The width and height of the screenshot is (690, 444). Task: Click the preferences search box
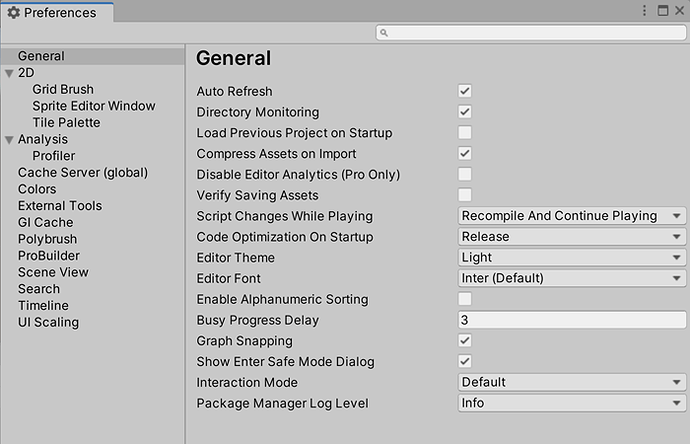[x=530, y=33]
